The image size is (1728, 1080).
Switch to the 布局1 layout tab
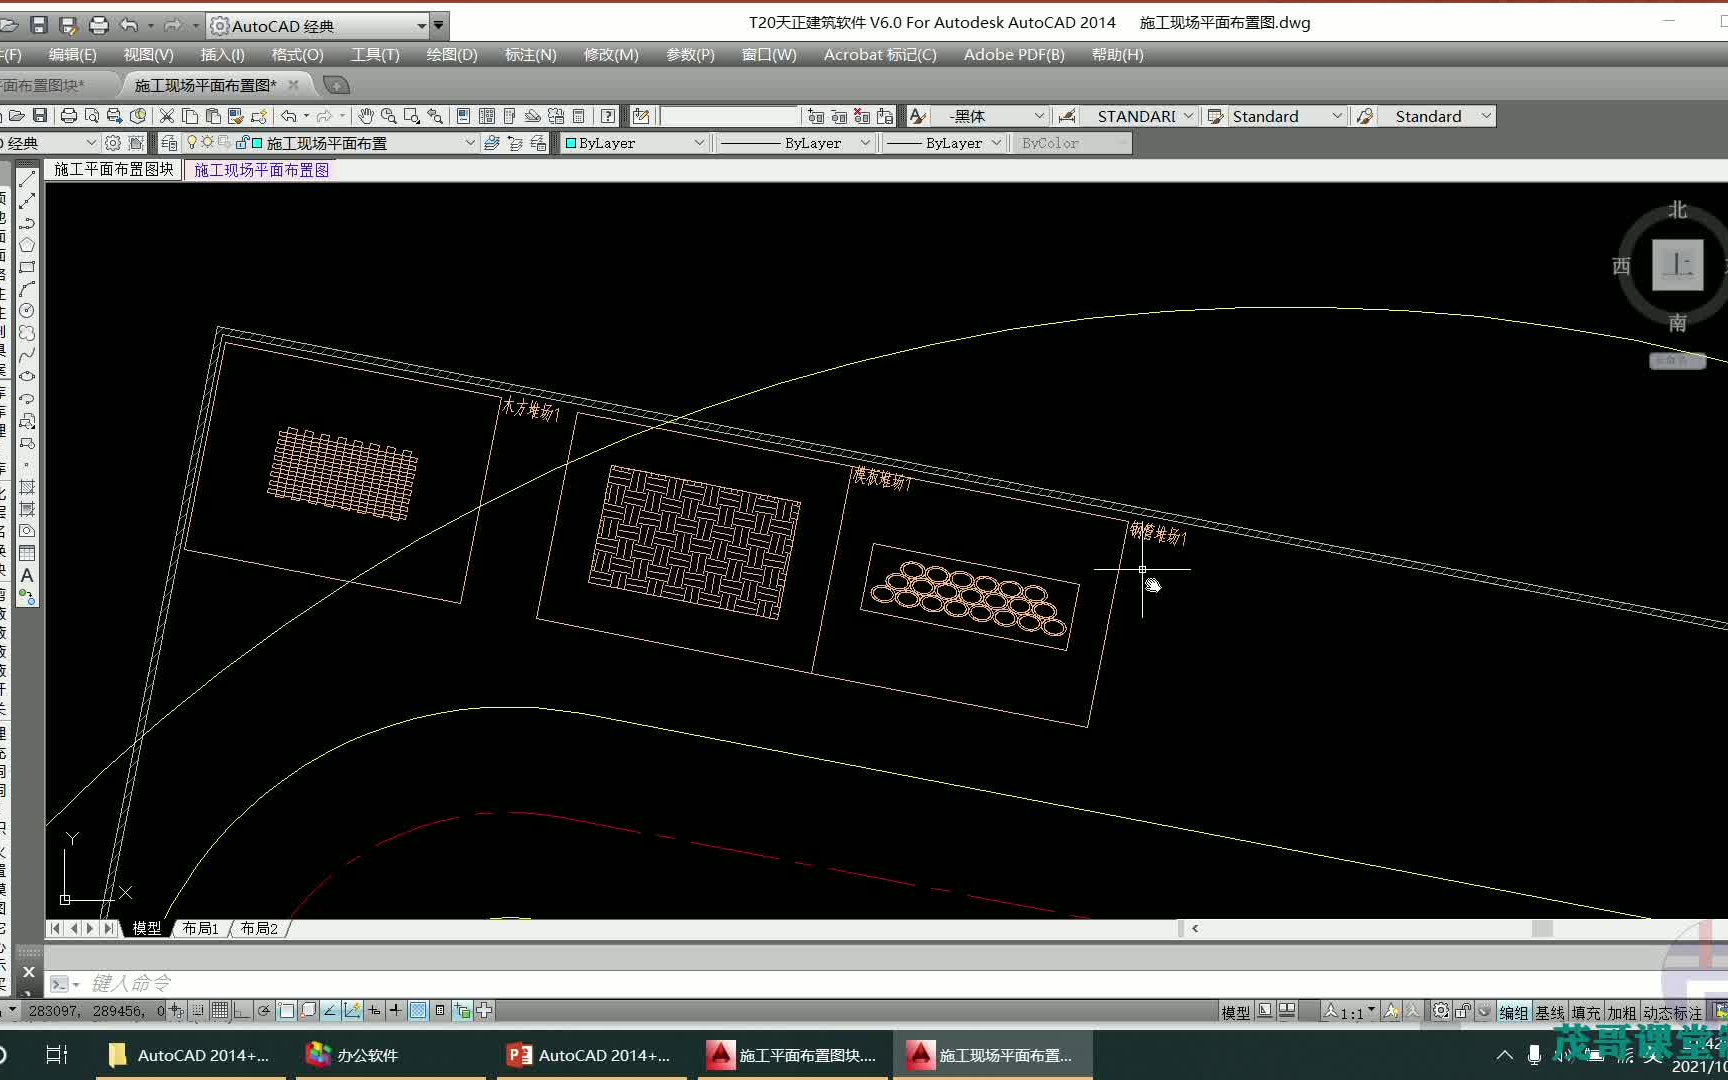click(200, 929)
